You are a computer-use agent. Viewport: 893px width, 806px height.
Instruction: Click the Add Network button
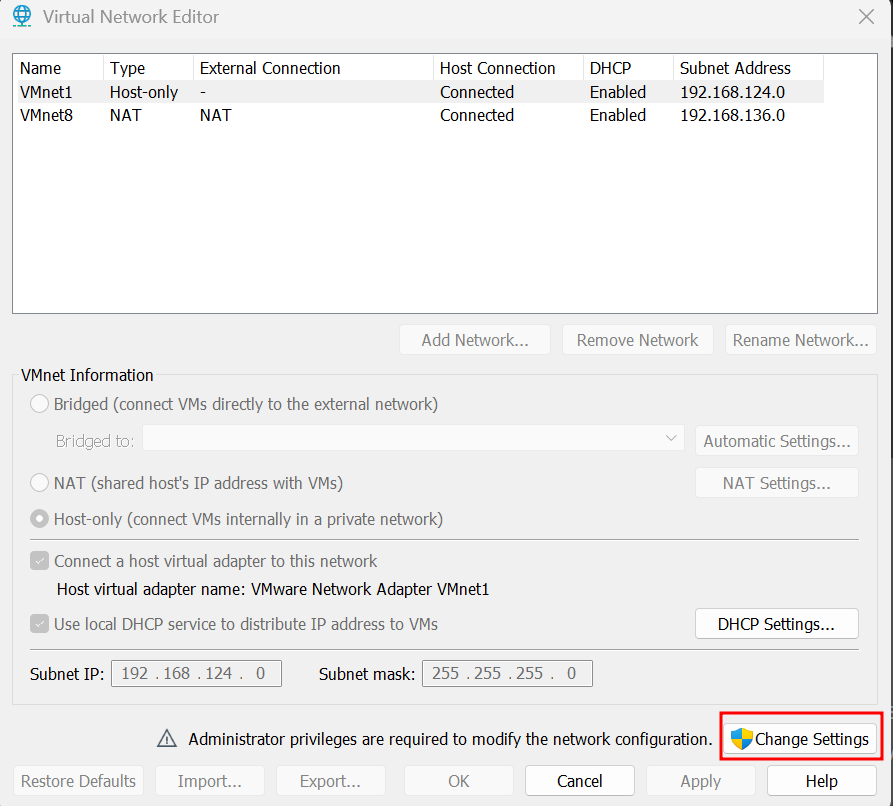[475, 340]
